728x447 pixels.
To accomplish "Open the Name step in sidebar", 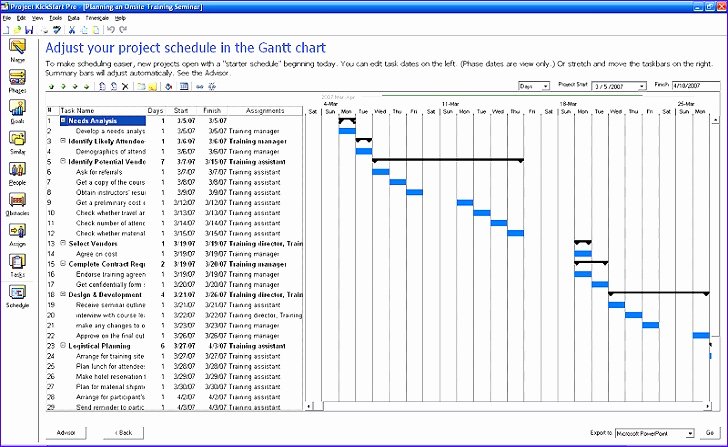I will coord(17,51).
